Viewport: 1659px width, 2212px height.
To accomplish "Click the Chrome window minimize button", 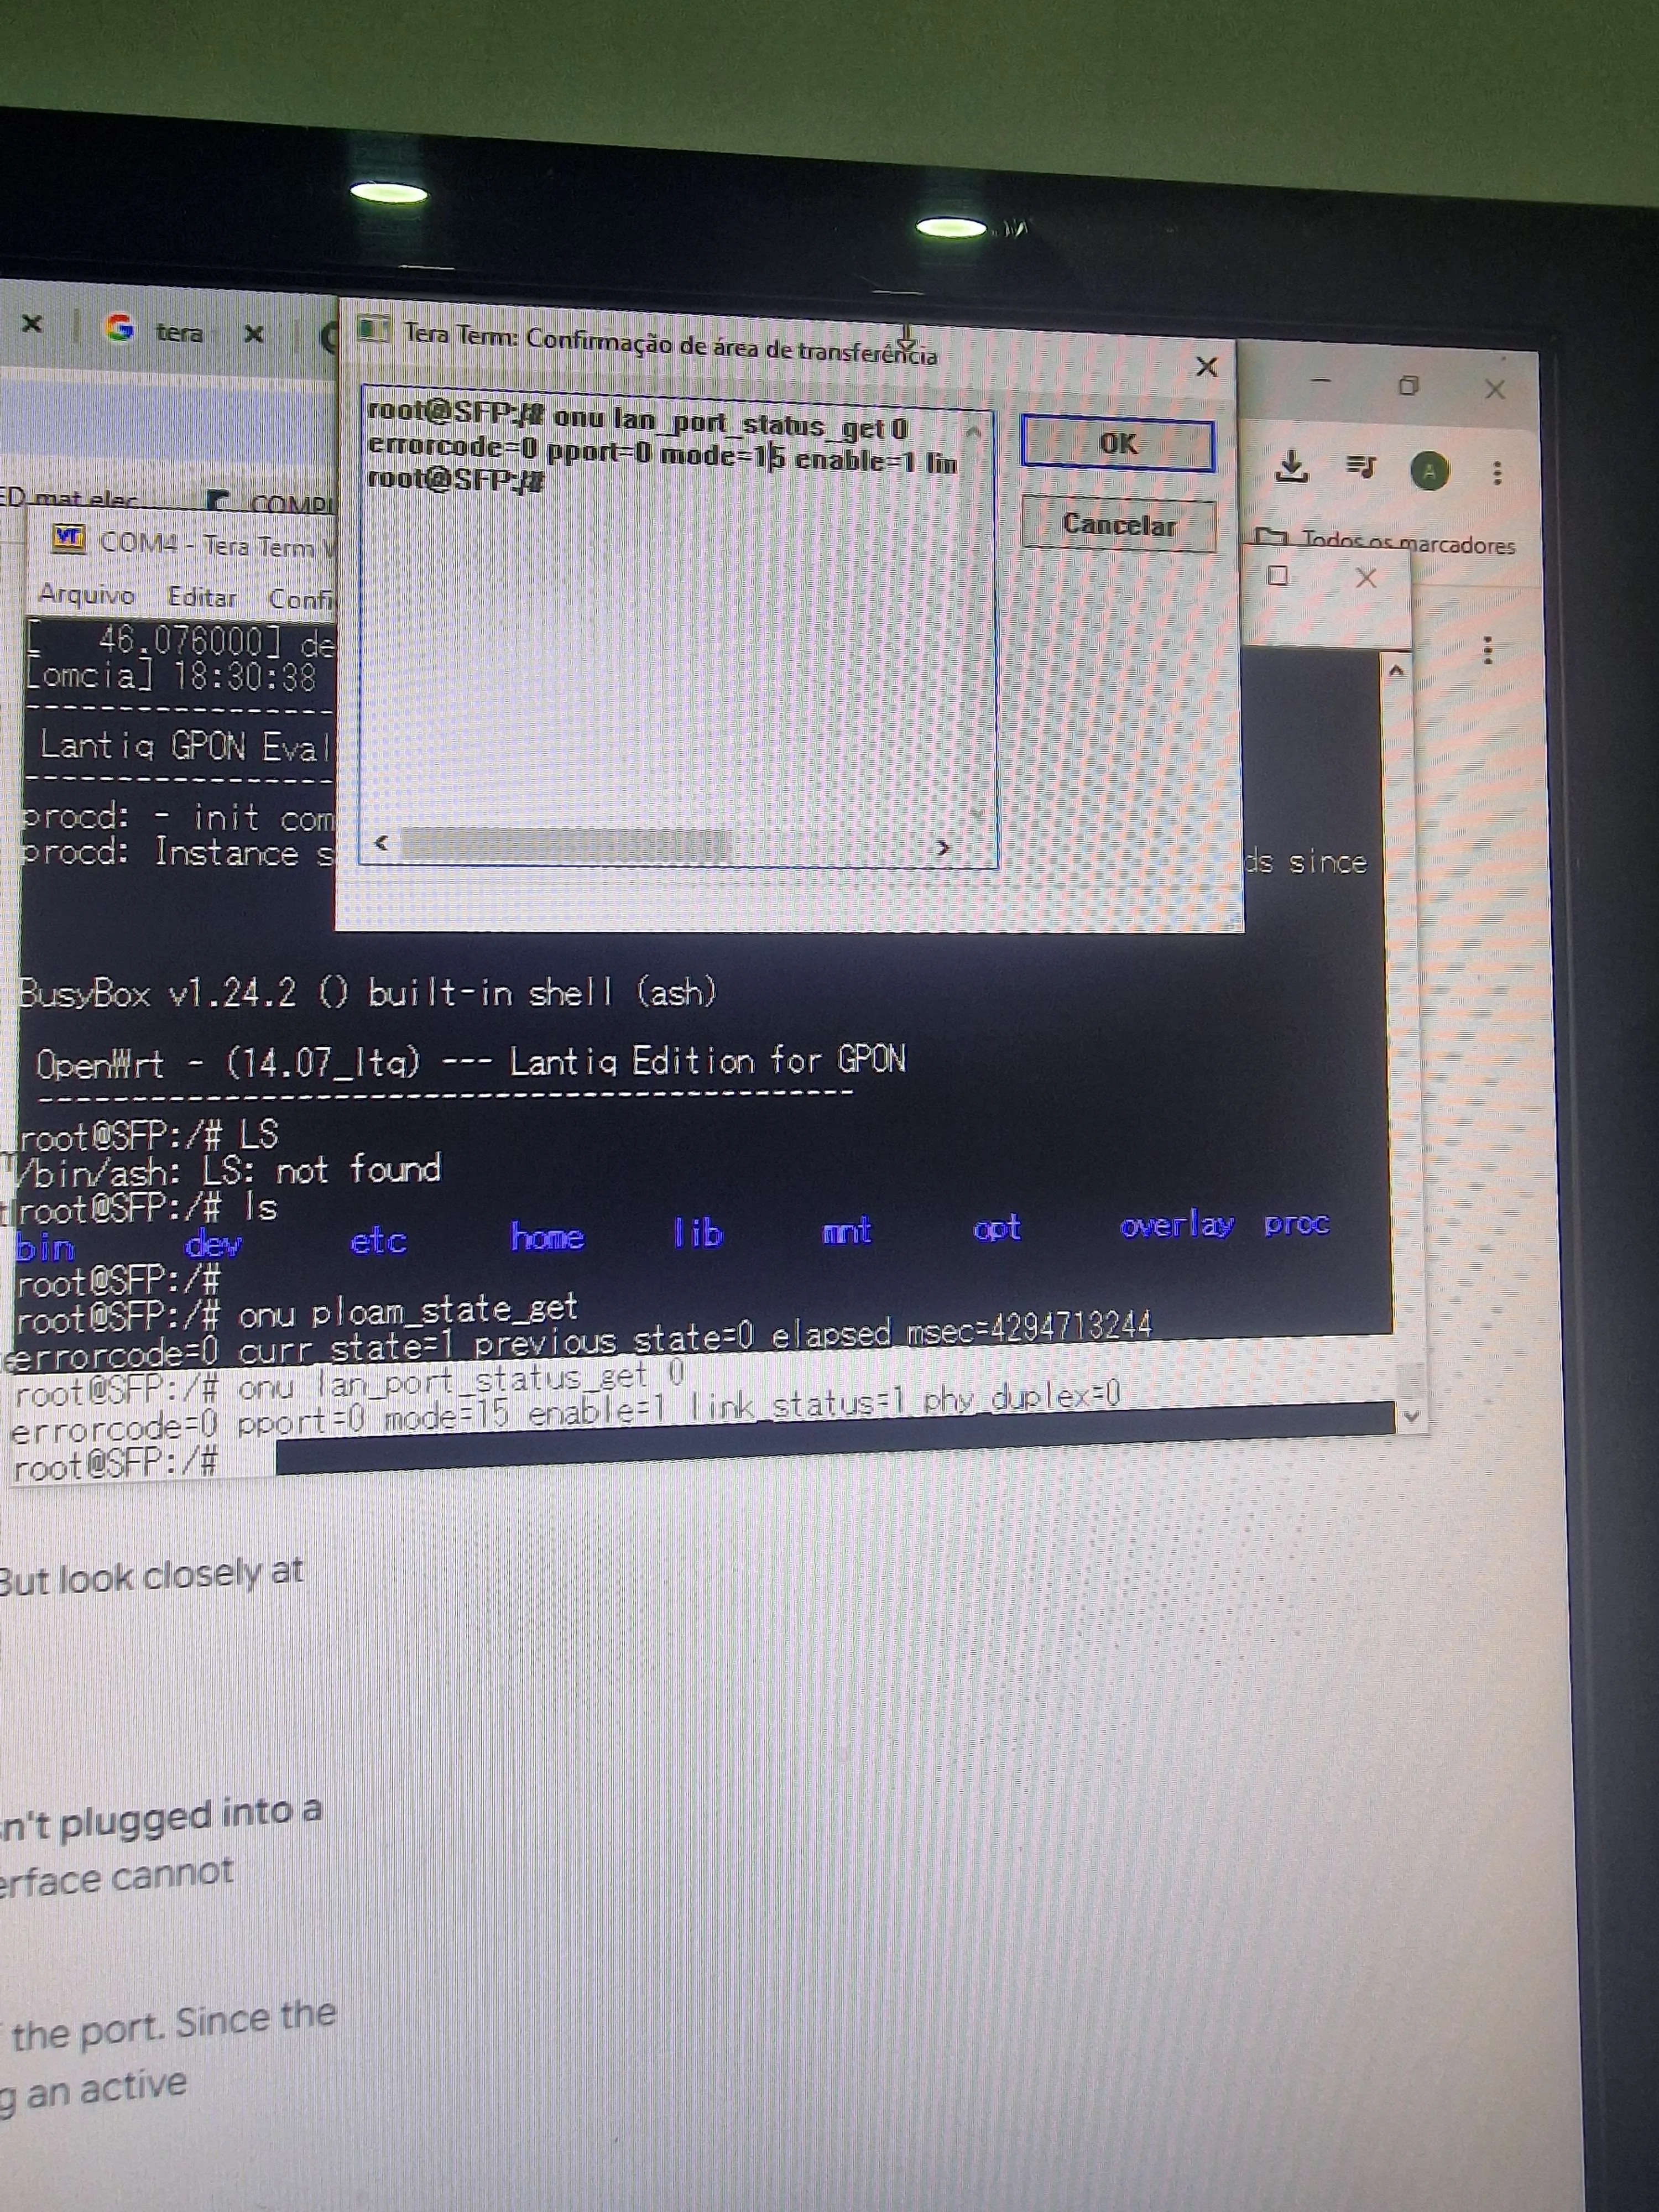I will [x=1321, y=380].
